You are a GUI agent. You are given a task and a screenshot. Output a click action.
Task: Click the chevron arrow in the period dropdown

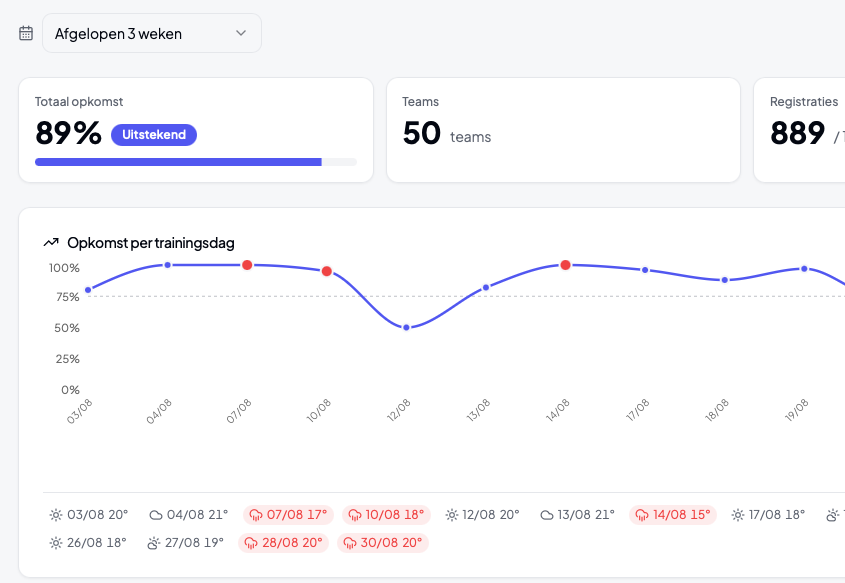(x=241, y=33)
